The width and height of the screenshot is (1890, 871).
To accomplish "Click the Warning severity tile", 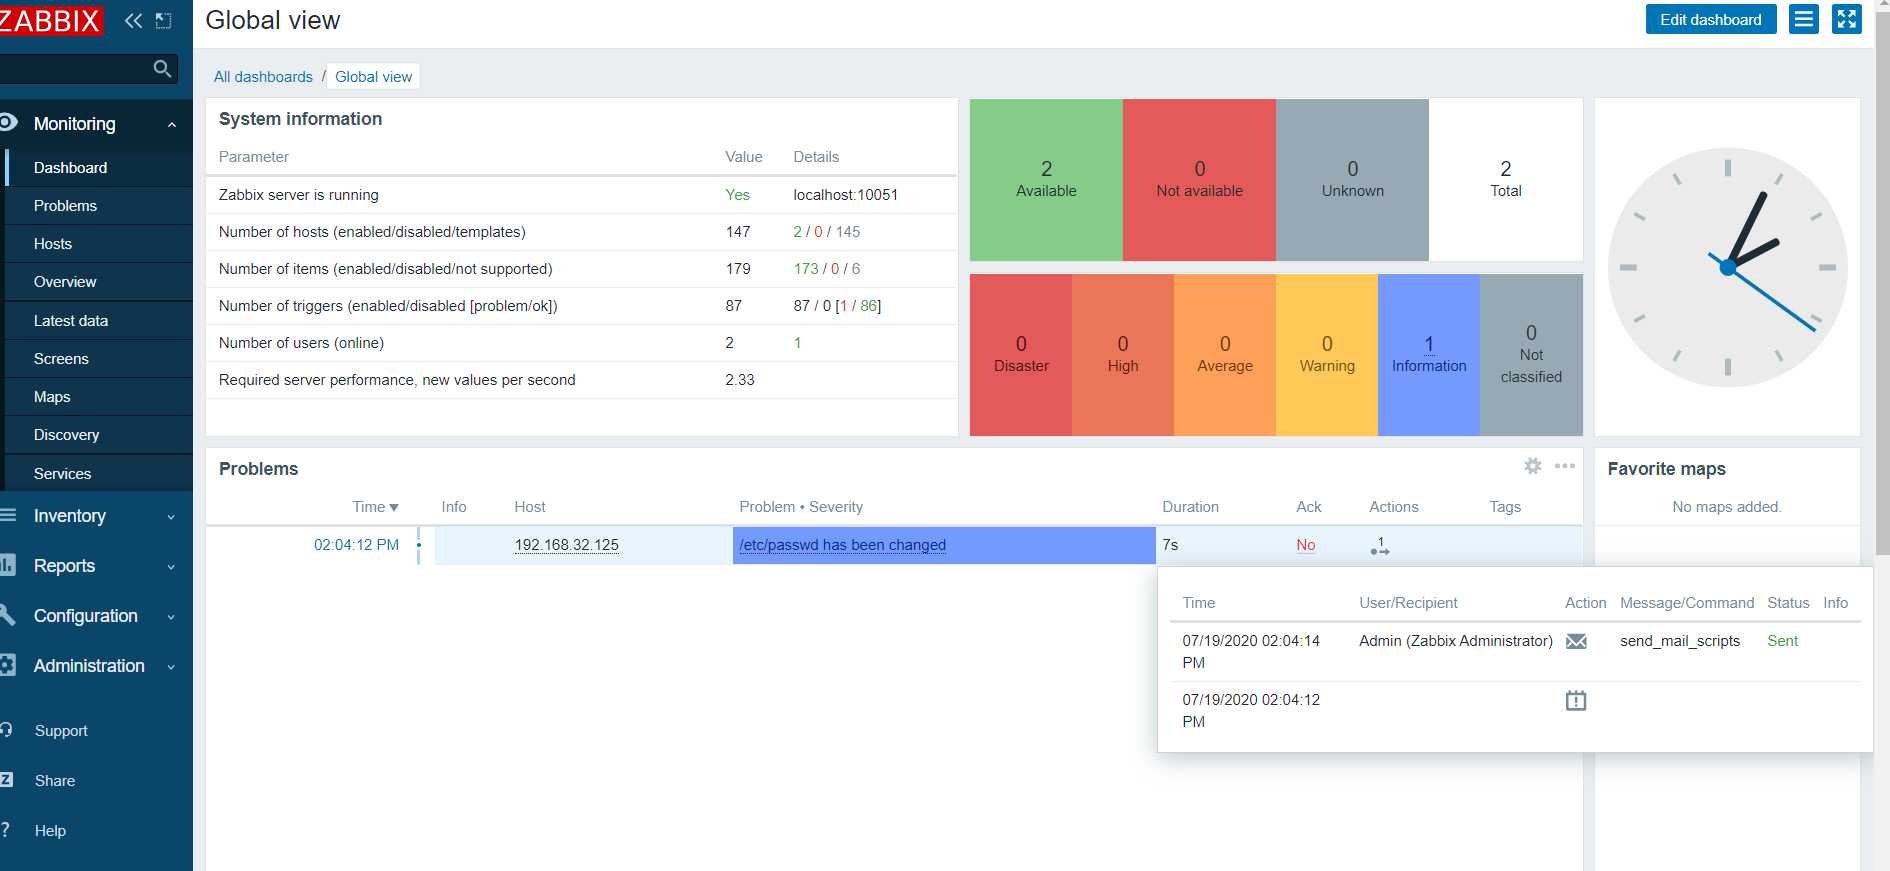I will point(1327,355).
